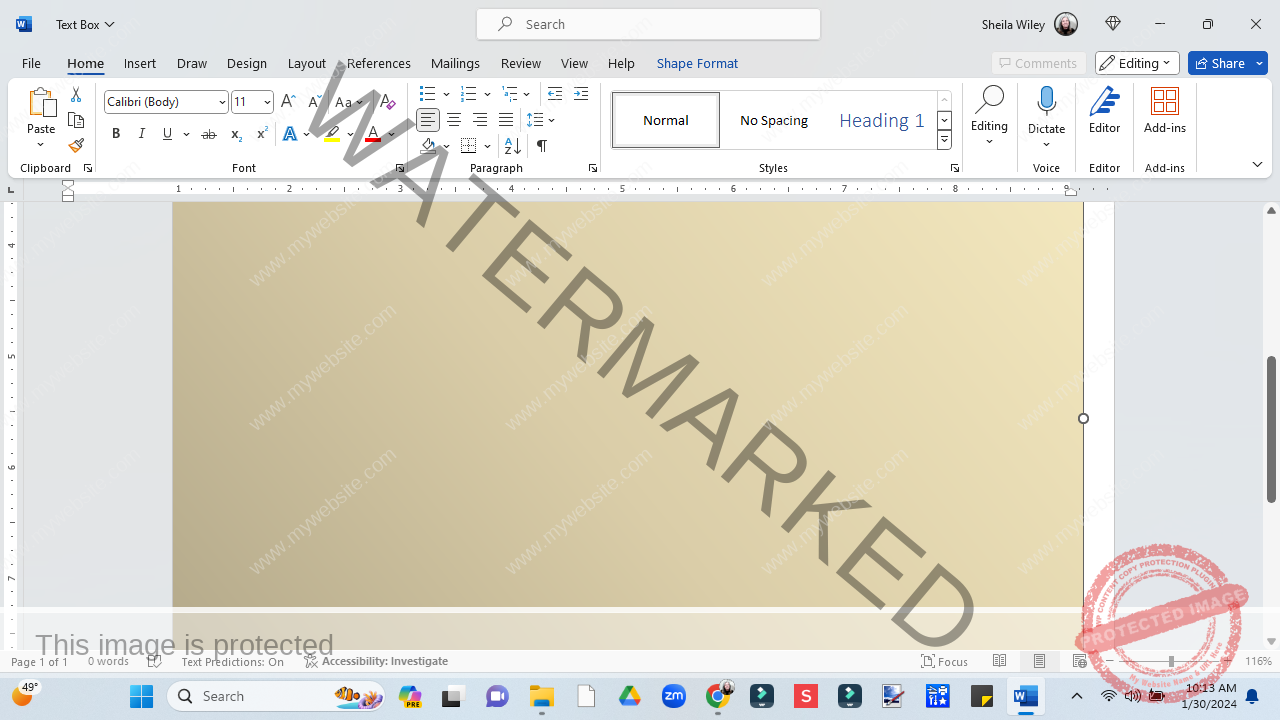Open the Change Case dropdown
The width and height of the screenshot is (1280, 720).
(x=349, y=102)
